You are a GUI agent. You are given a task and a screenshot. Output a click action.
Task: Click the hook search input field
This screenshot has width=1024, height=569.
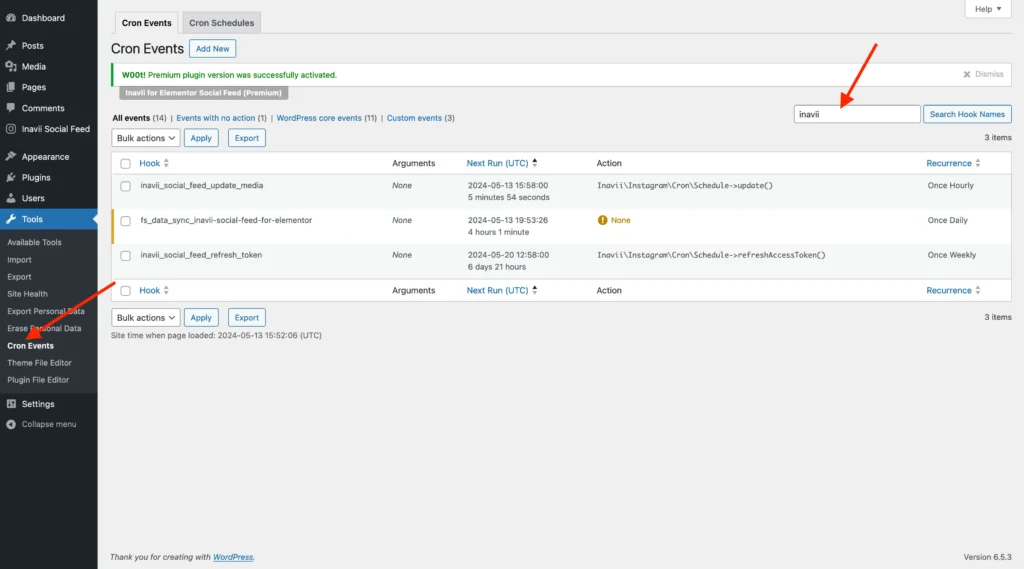pos(857,114)
